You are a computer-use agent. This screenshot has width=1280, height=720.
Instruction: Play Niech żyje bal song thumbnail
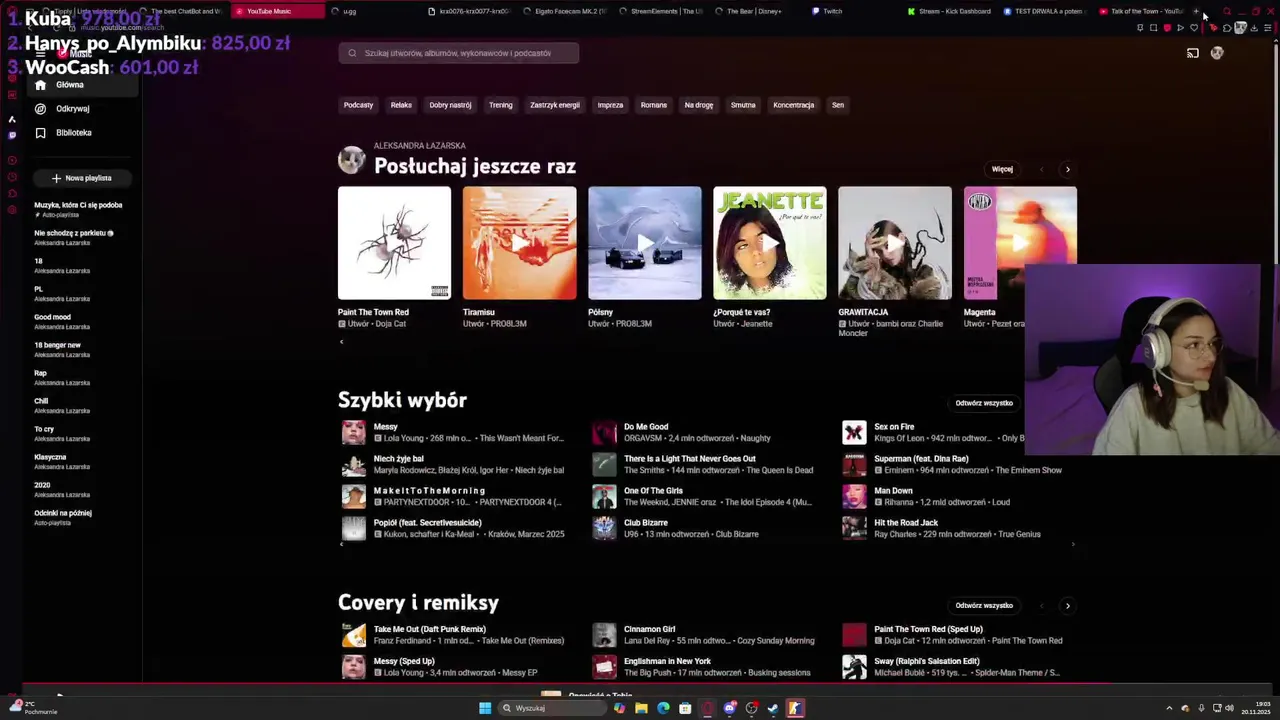[354, 464]
